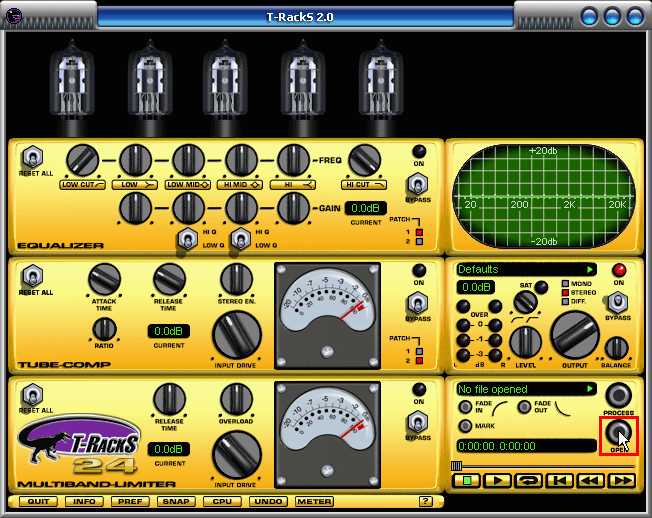Image resolution: width=652 pixels, height=518 pixels.
Task: Click the Hi frequency knob
Action: [x=294, y=160]
